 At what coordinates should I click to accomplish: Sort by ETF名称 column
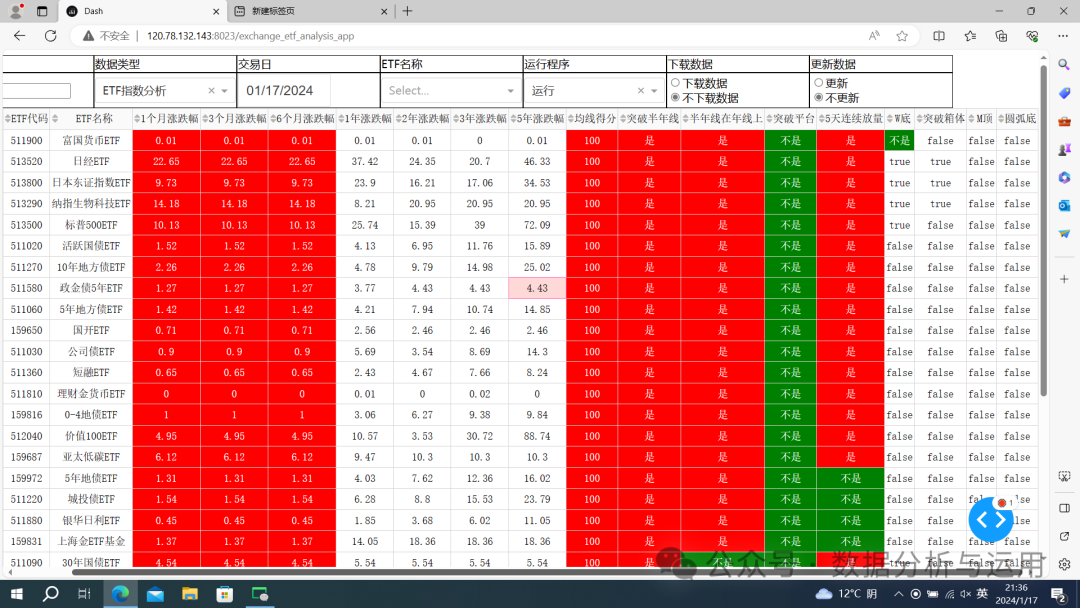(x=55, y=119)
